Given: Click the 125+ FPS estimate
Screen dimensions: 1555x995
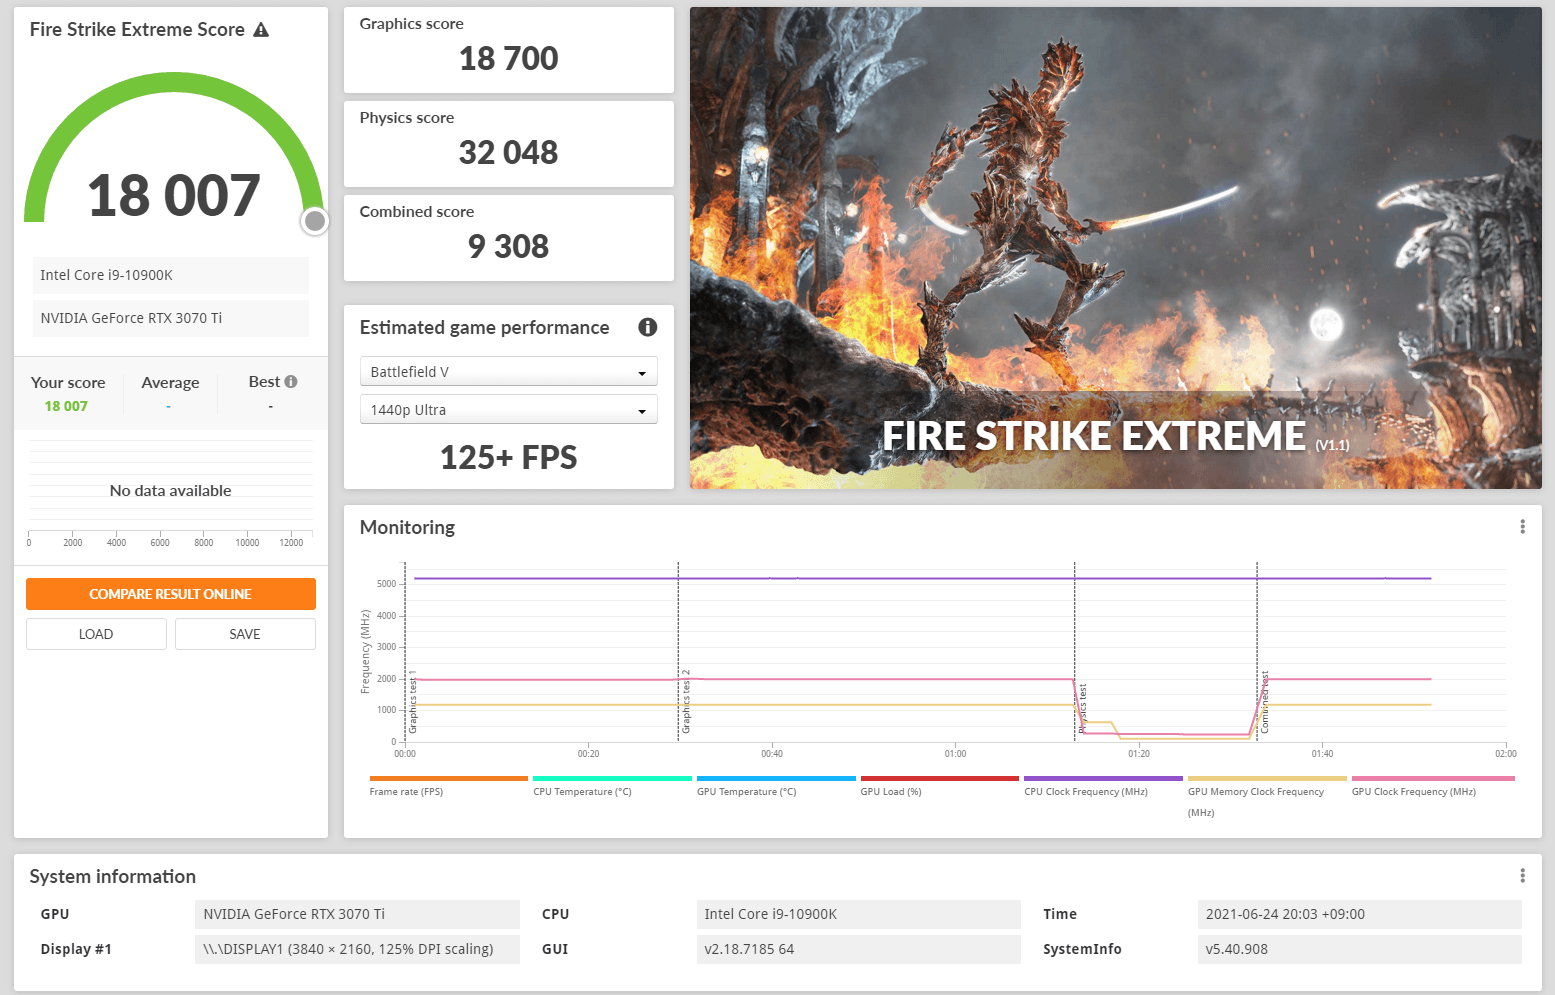Looking at the screenshot, I should click(x=508, y=457).
